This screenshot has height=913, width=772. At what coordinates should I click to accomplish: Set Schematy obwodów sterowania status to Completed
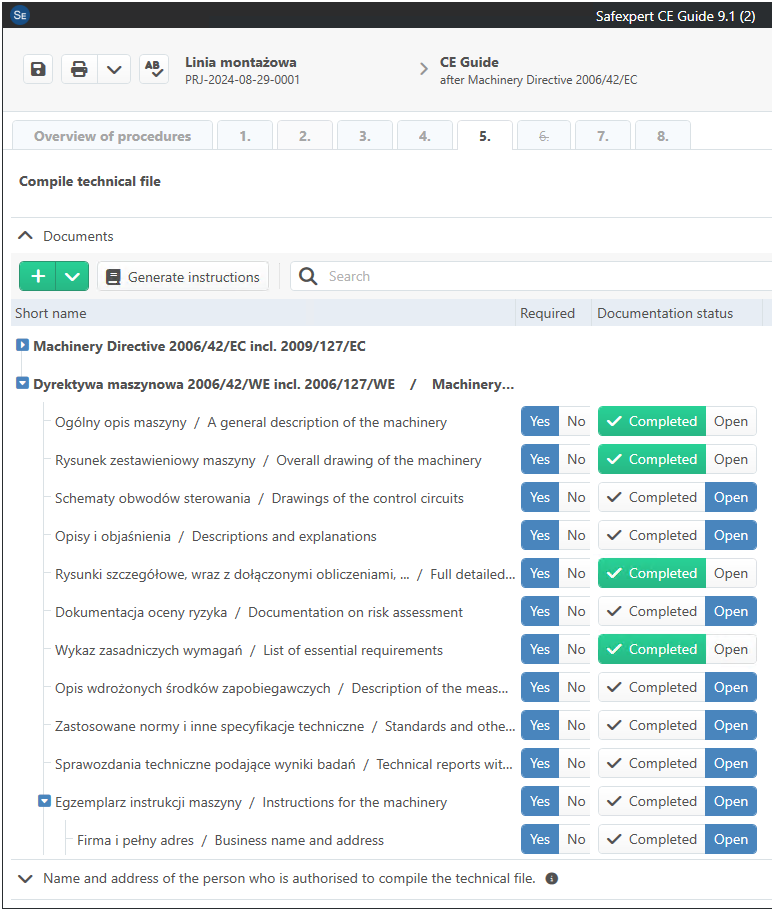(652, 498)
